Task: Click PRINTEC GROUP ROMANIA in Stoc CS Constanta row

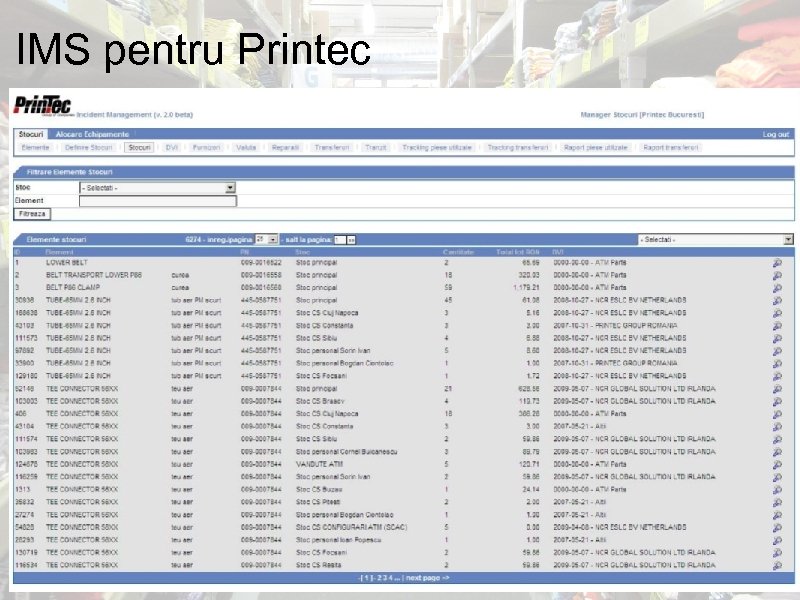Action: [636, 326]
